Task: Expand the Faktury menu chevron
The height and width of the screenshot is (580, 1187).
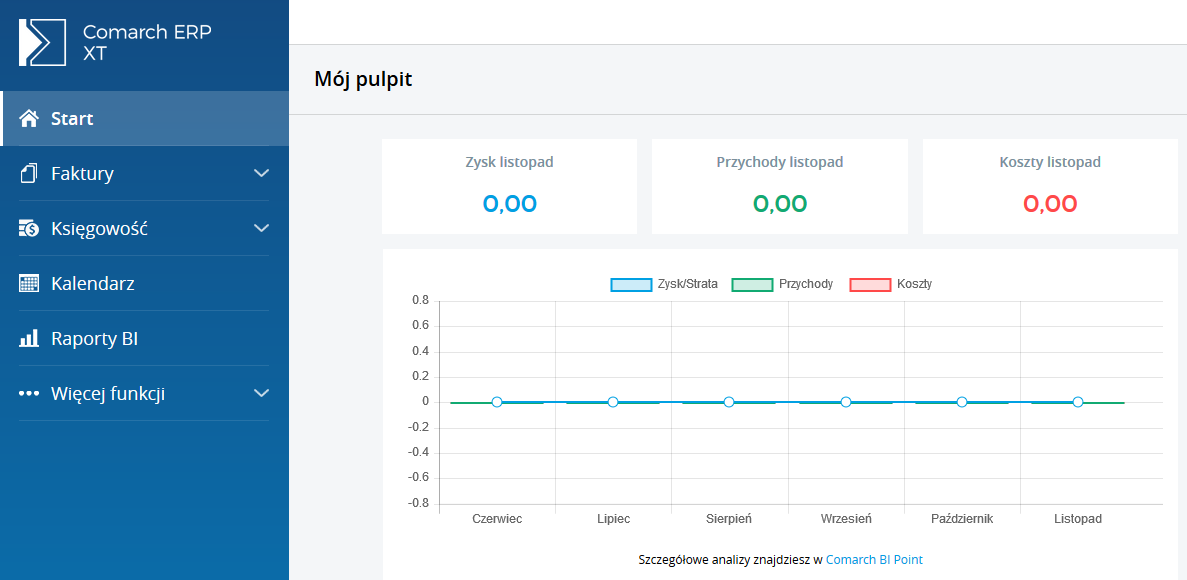Action: (x=261, y=173)
